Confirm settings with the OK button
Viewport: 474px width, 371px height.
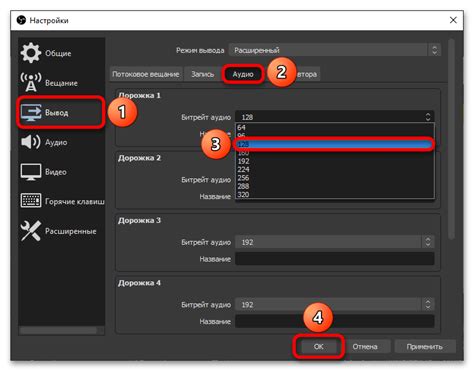318,347
